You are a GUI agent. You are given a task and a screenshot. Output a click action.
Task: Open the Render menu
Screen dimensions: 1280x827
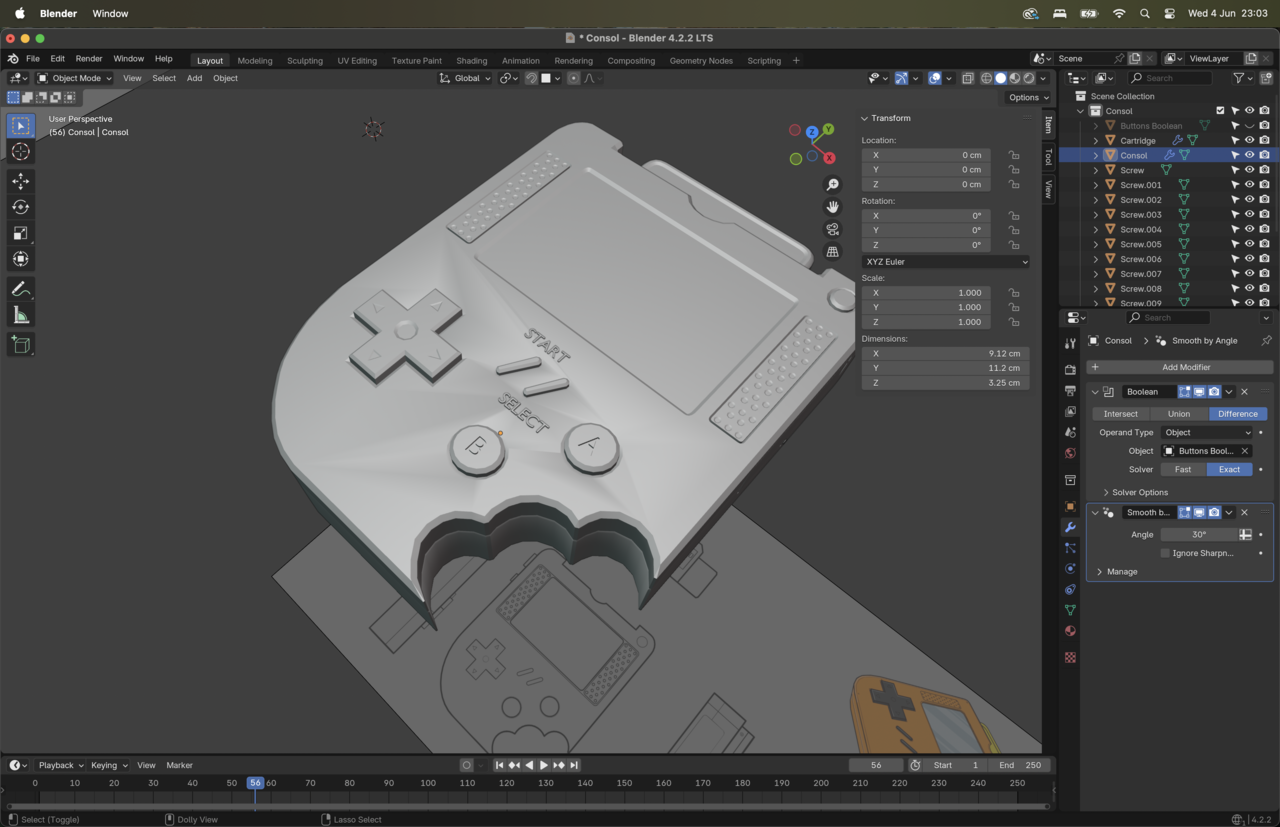pyautogui.click(x=89, y=59)
